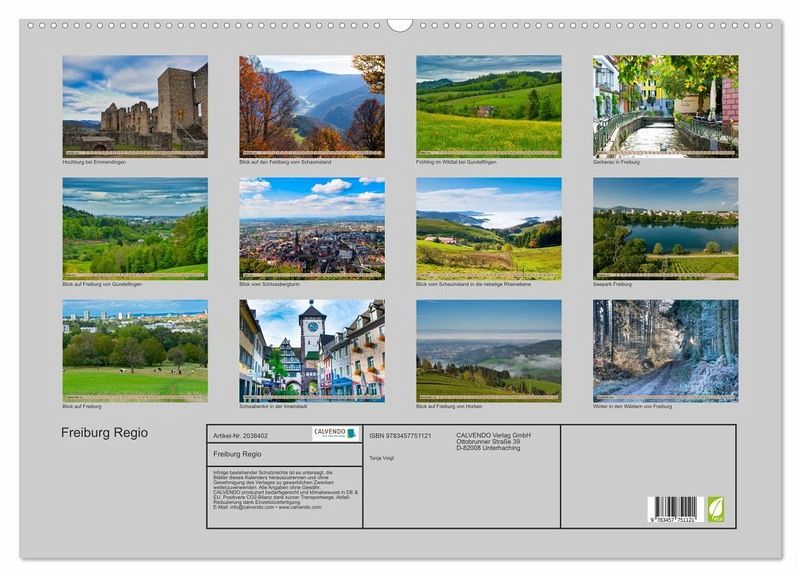Select the Blick vom Schlossbergturm city photo

point(311,228)
